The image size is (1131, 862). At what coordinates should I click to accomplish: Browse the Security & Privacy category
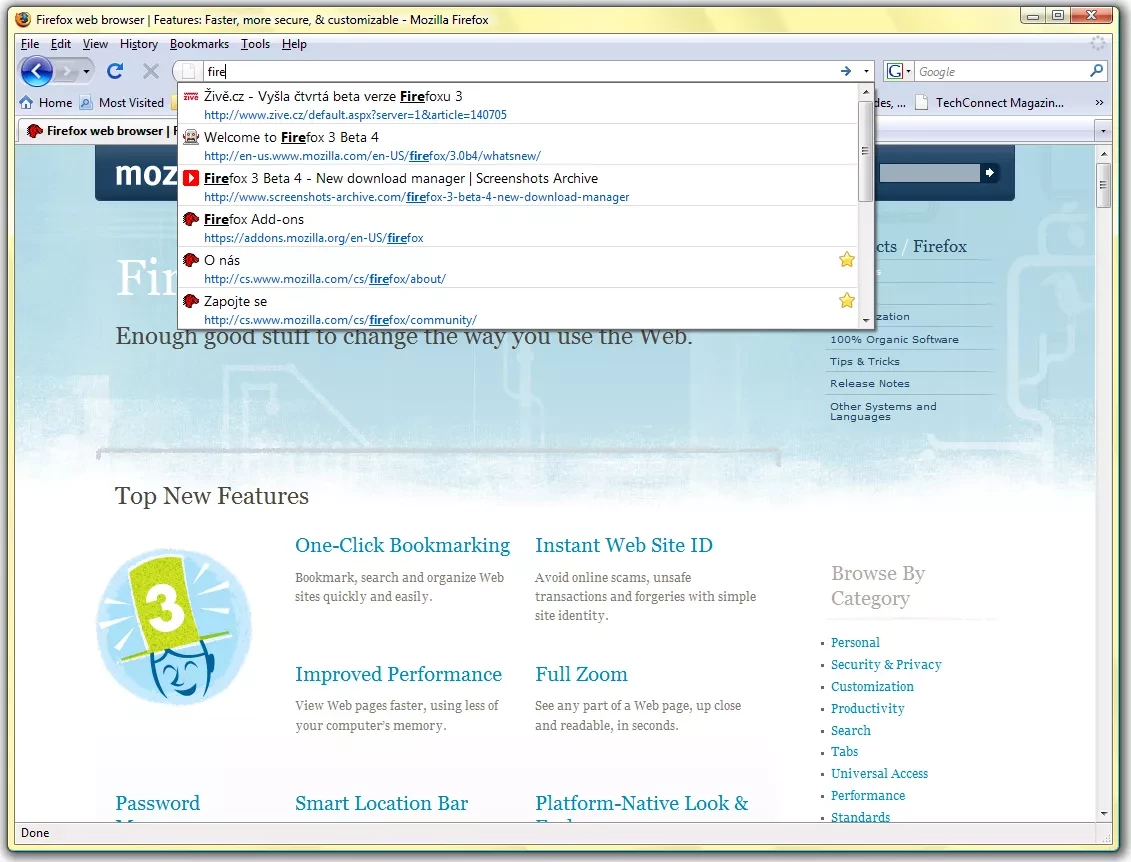point(886,664)
